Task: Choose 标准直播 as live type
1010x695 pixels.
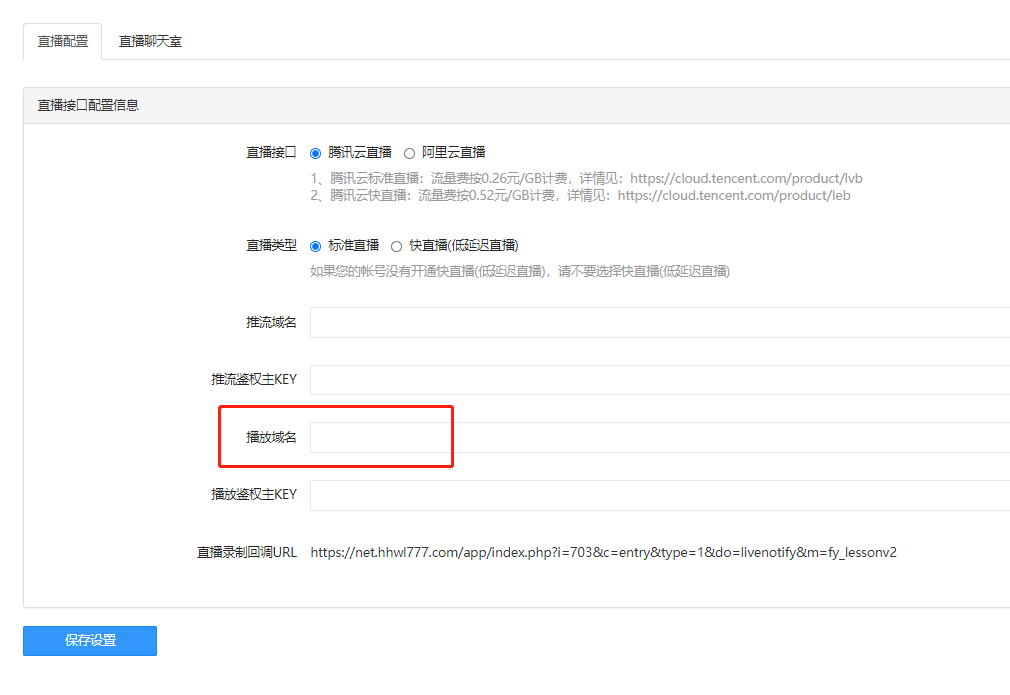Action: (316, 246)
